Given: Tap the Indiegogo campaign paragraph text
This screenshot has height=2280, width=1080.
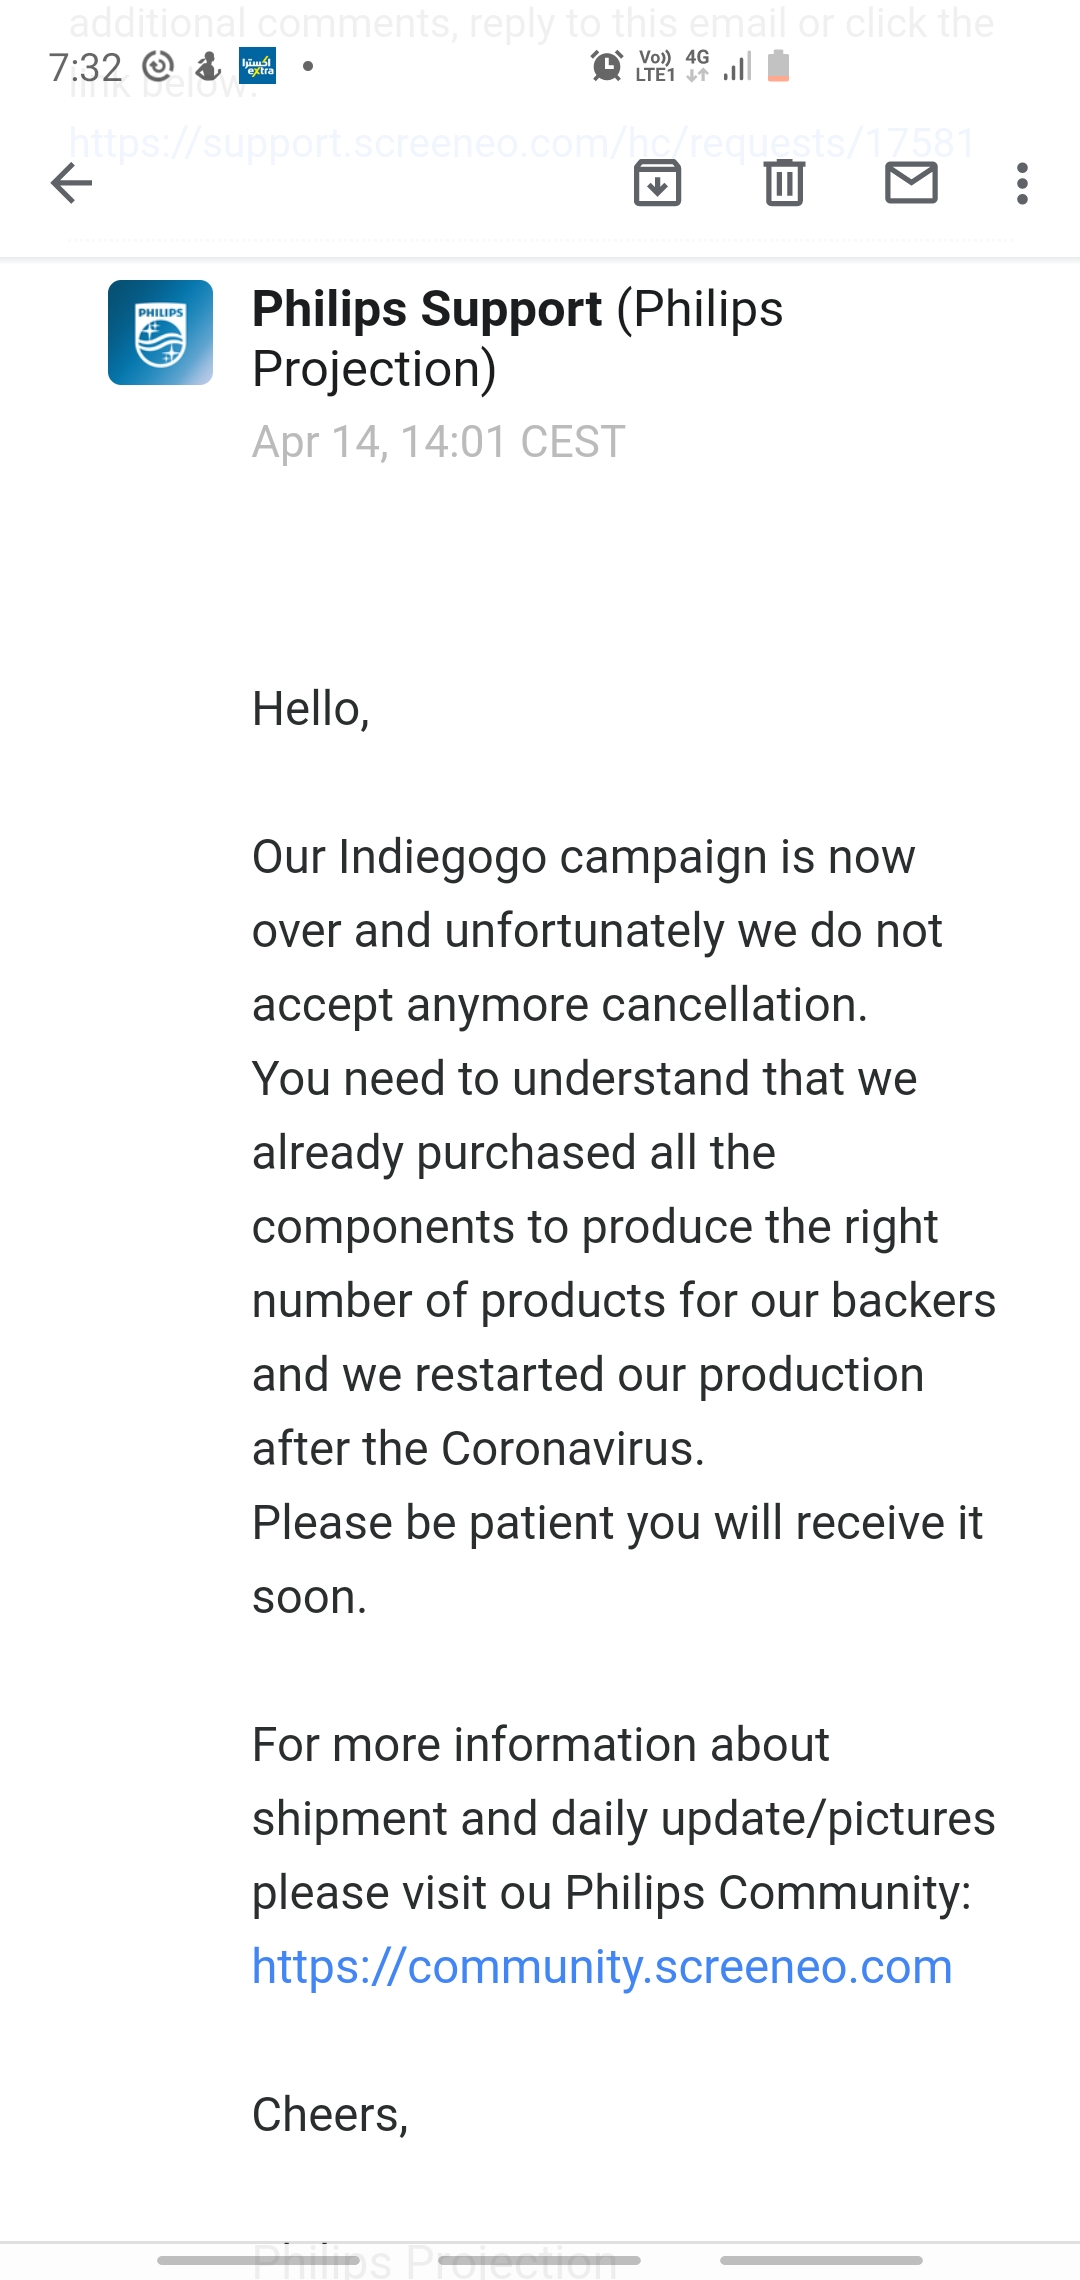Looking at the screenshot, I should (624, 1226).
